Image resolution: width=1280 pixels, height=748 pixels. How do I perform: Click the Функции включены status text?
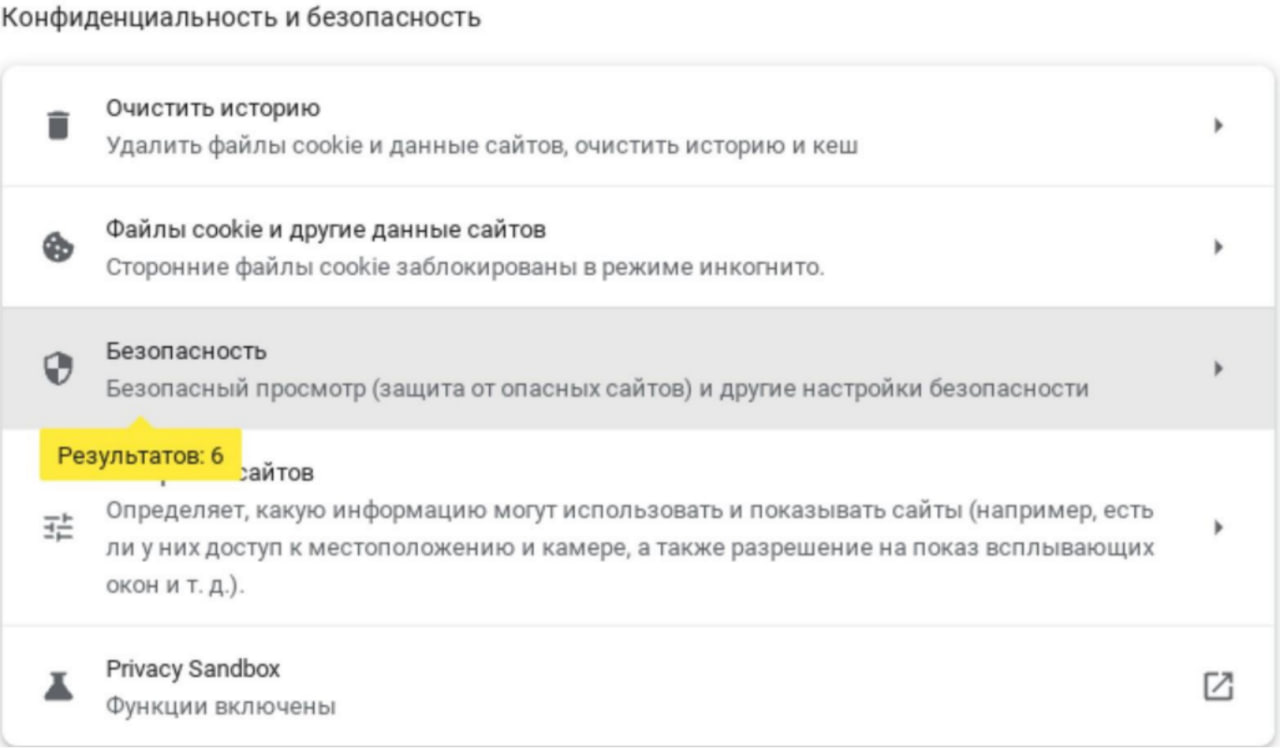coord(221,706)
